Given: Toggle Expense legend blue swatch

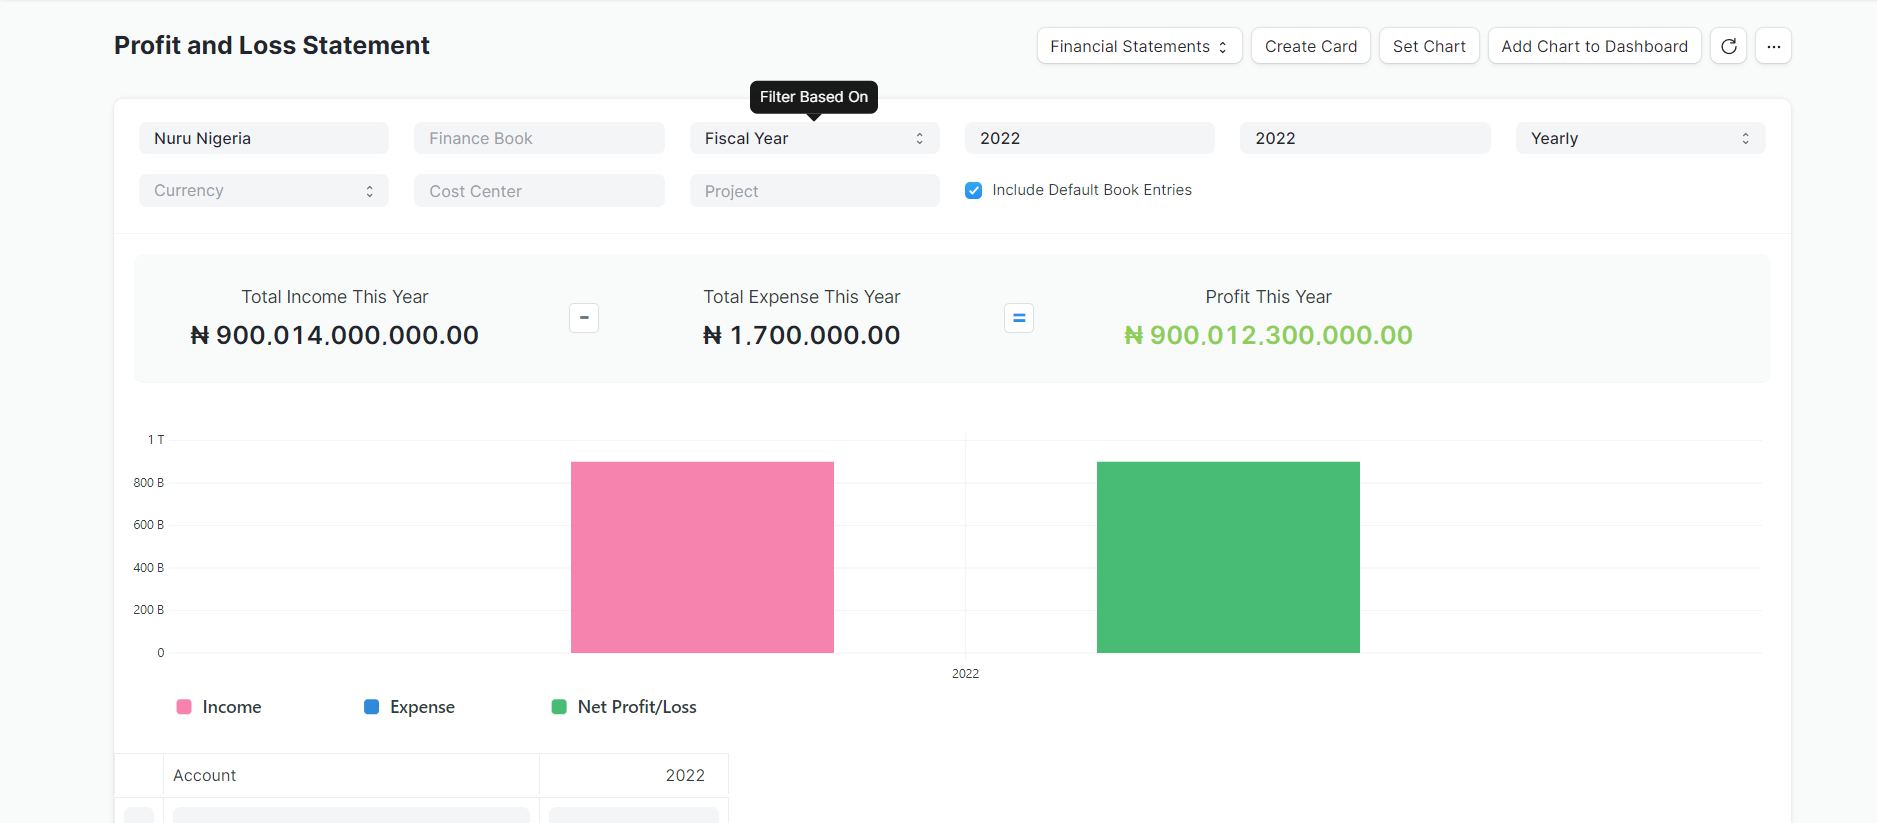Looking at the screenshot, I should point(371,707).
